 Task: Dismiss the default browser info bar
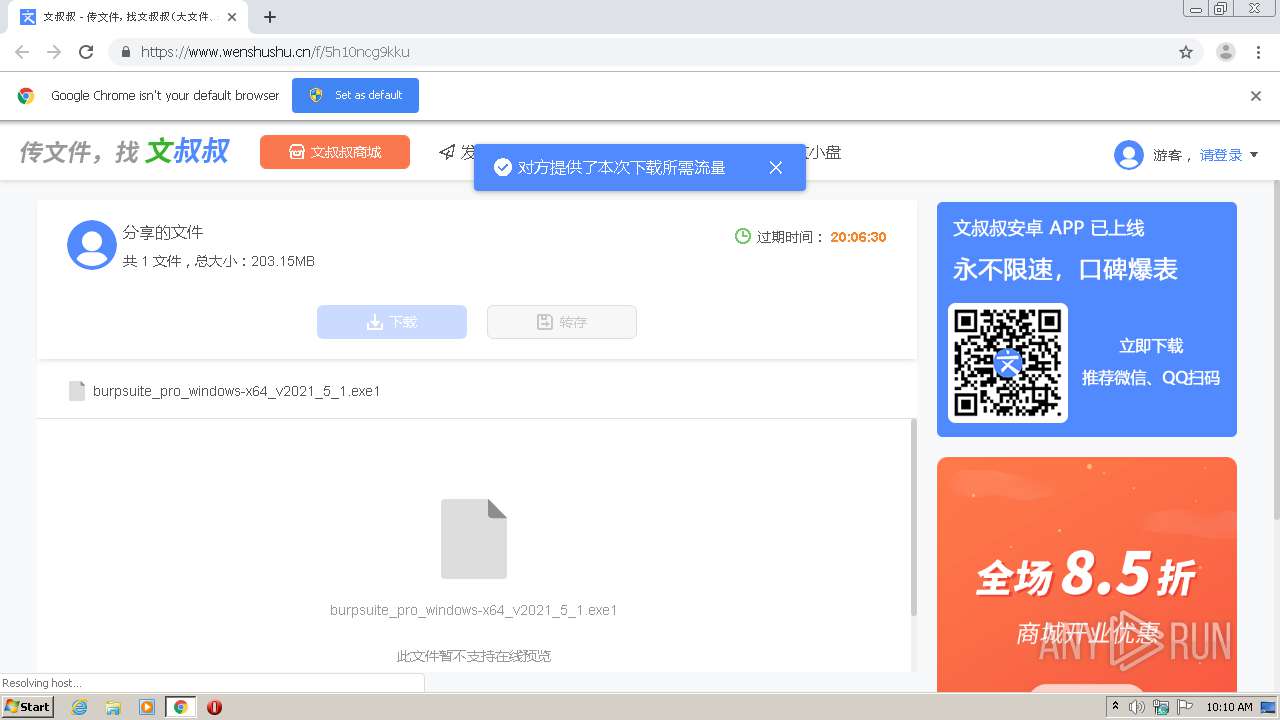[1256, 96]
